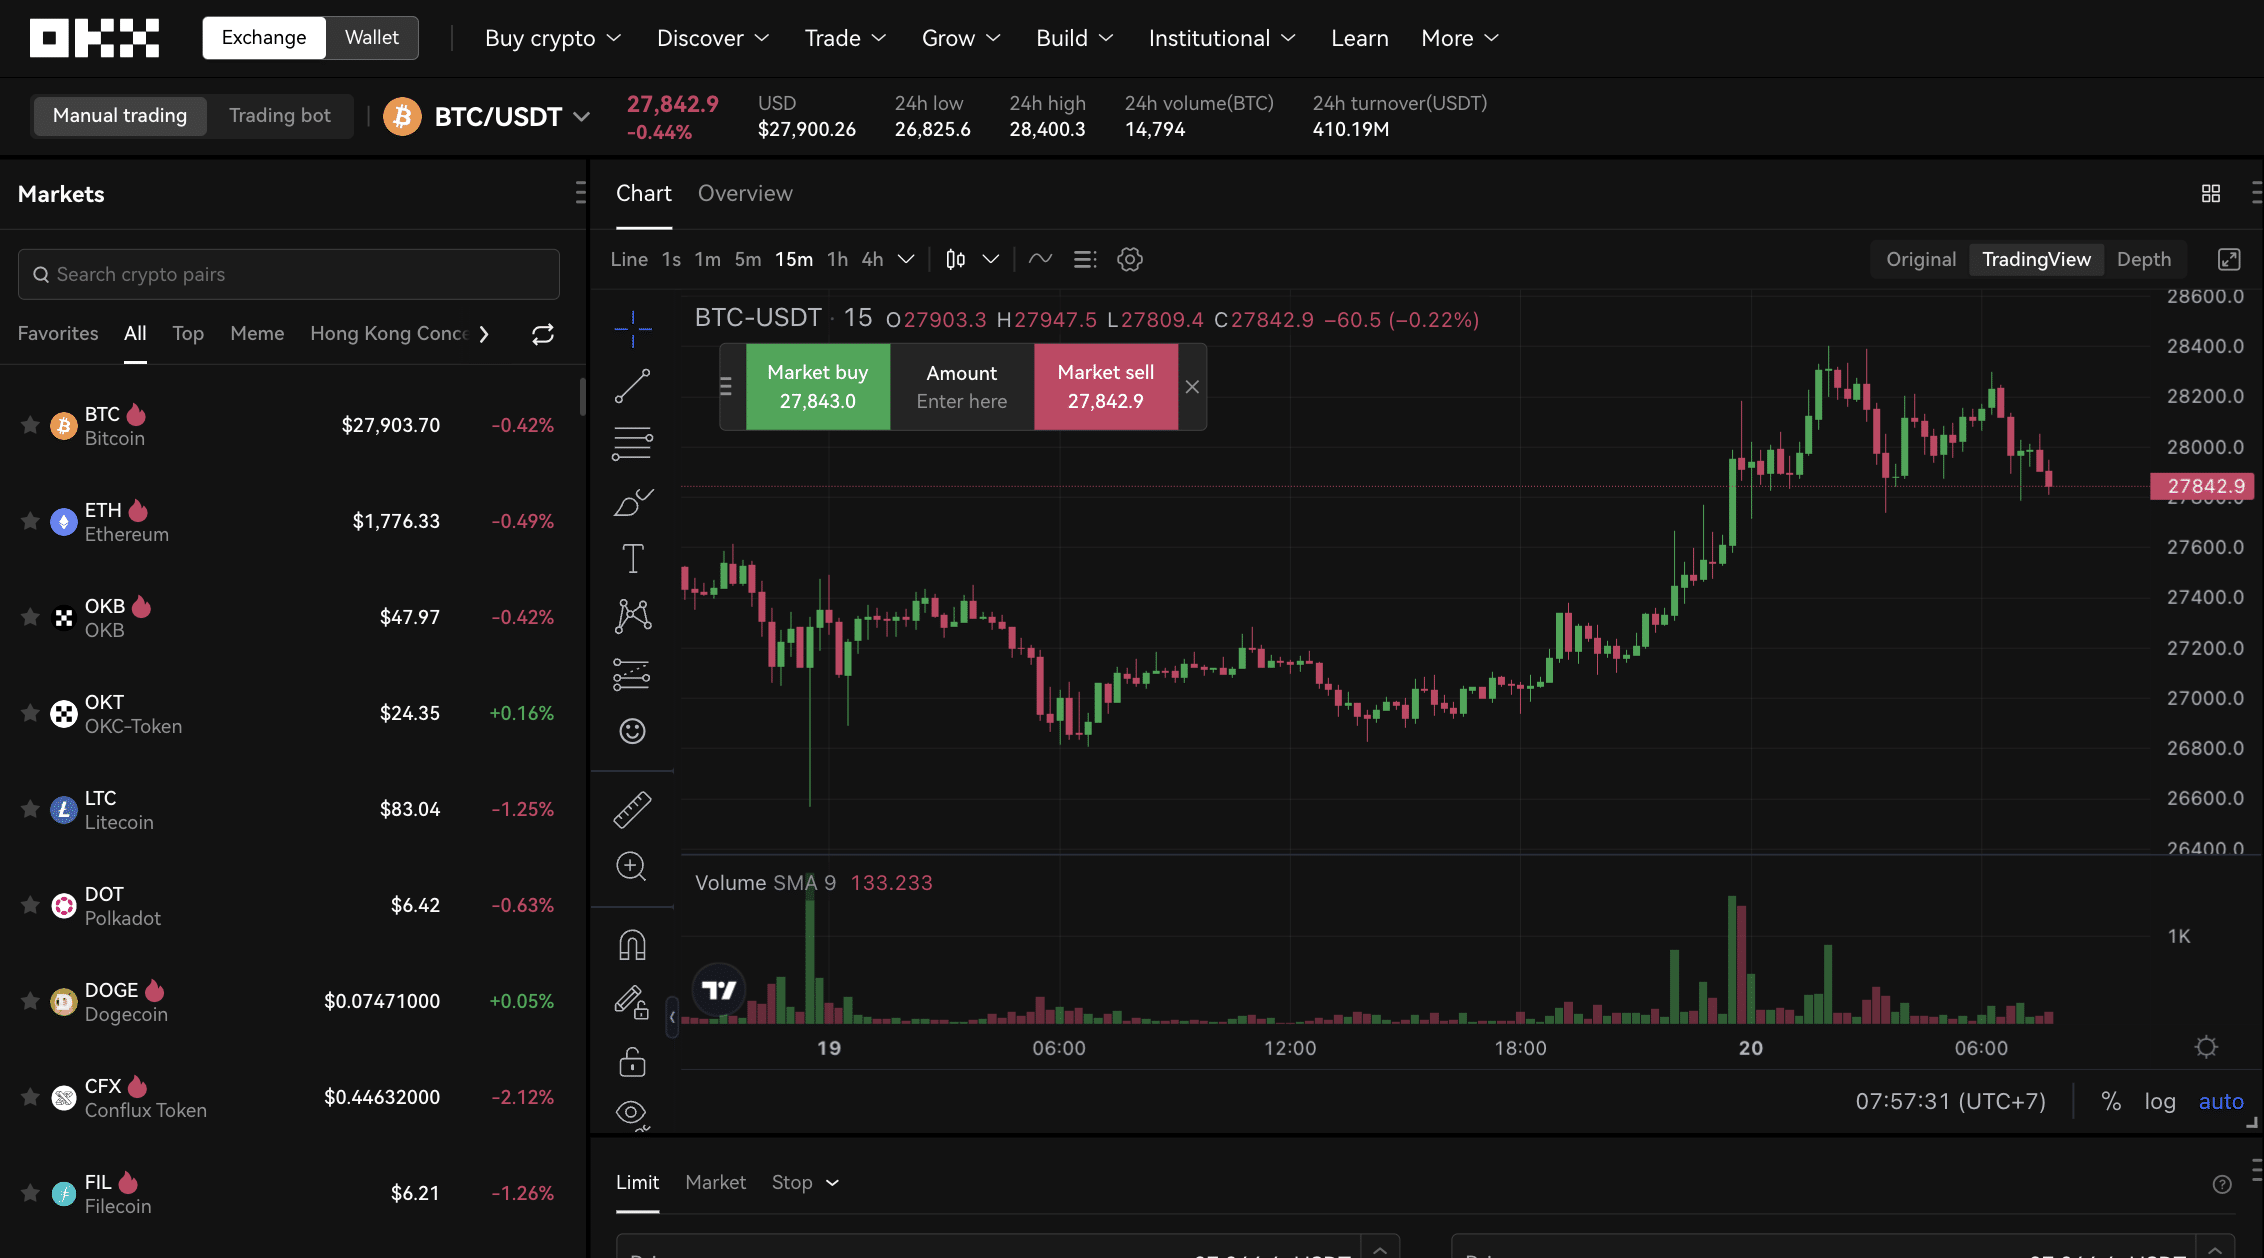Screen dimensions: 2264x1258
Task: Select the magnet snap tool
Action: 632,944
